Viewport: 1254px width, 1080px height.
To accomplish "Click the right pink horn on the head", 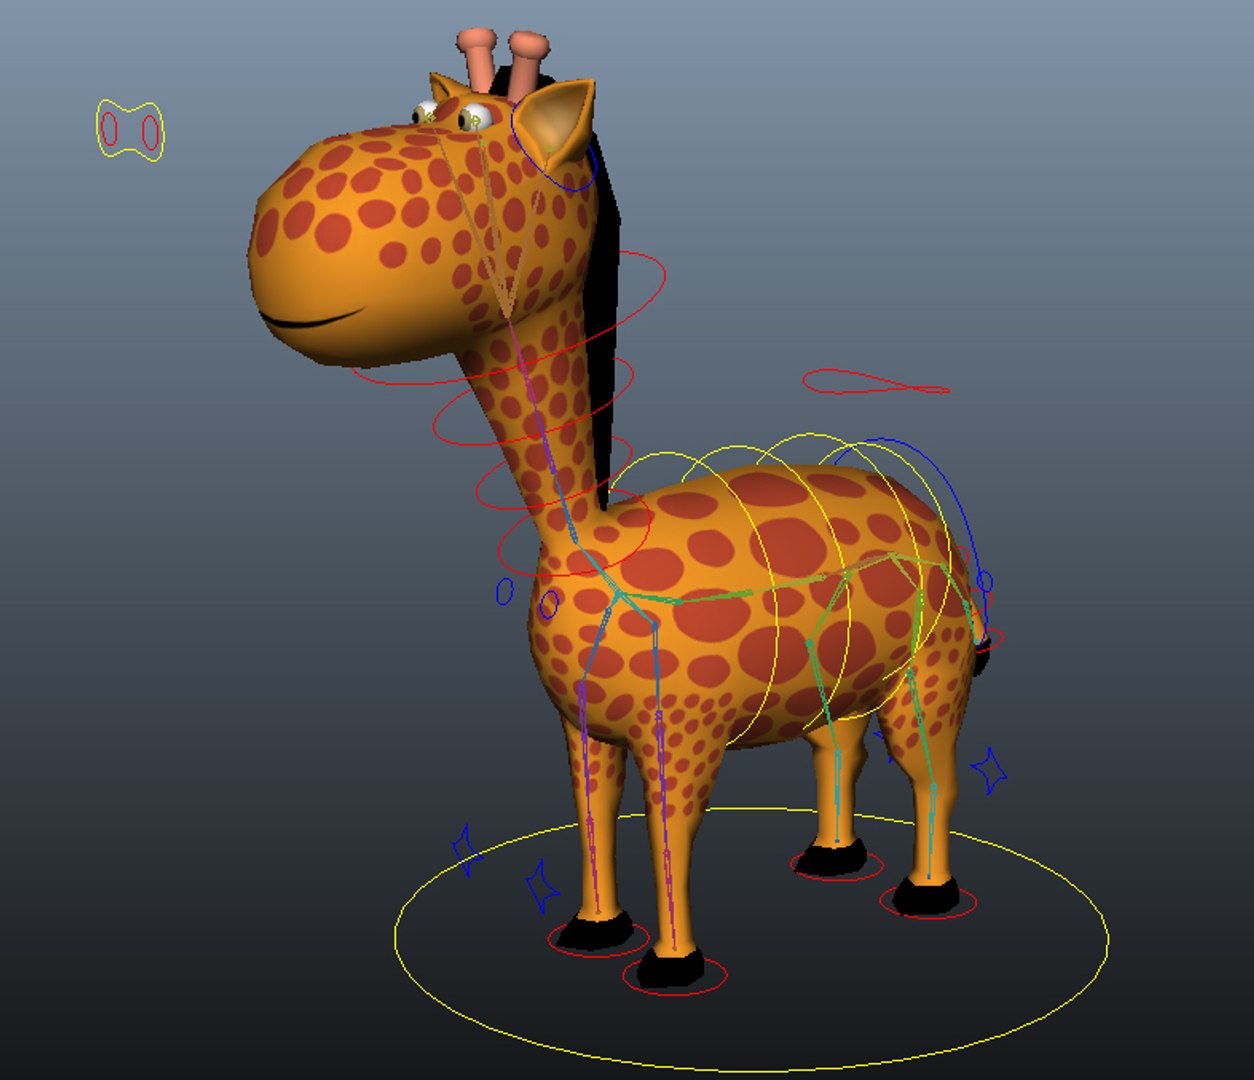I will tap(526, 66).
